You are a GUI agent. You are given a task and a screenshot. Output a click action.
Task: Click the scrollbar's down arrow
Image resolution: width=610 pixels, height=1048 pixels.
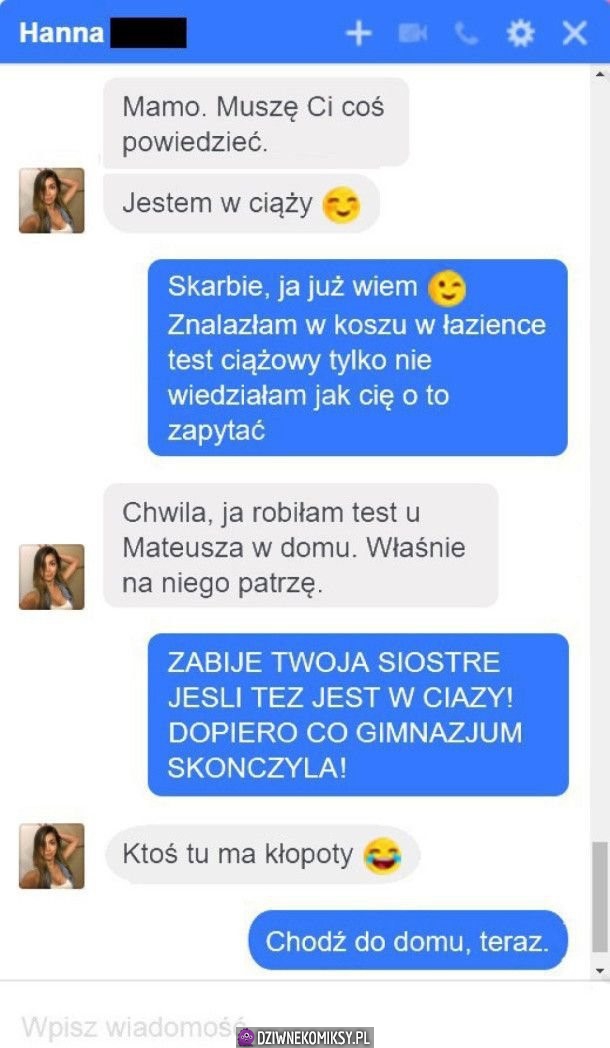(600, 970)
